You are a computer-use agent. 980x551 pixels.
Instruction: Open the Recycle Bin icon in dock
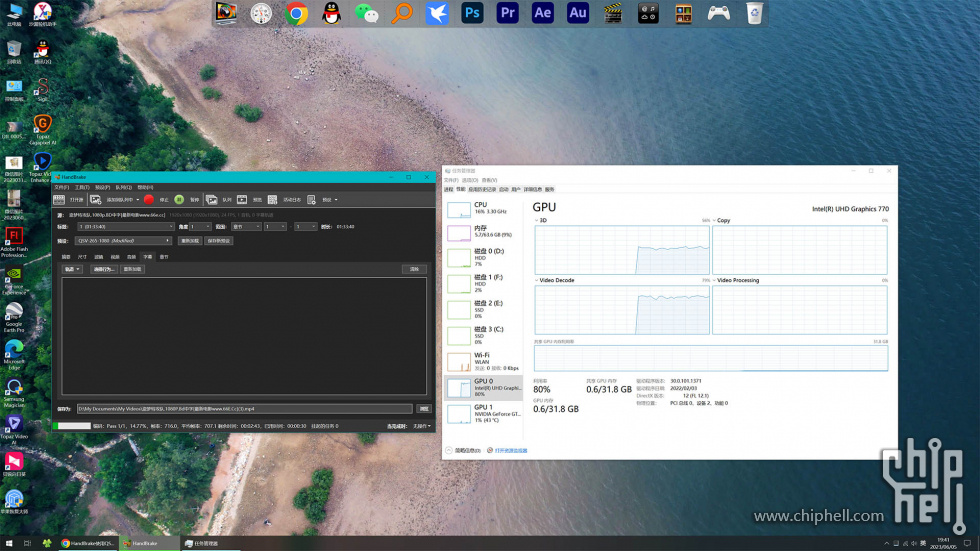pos(754,13)
